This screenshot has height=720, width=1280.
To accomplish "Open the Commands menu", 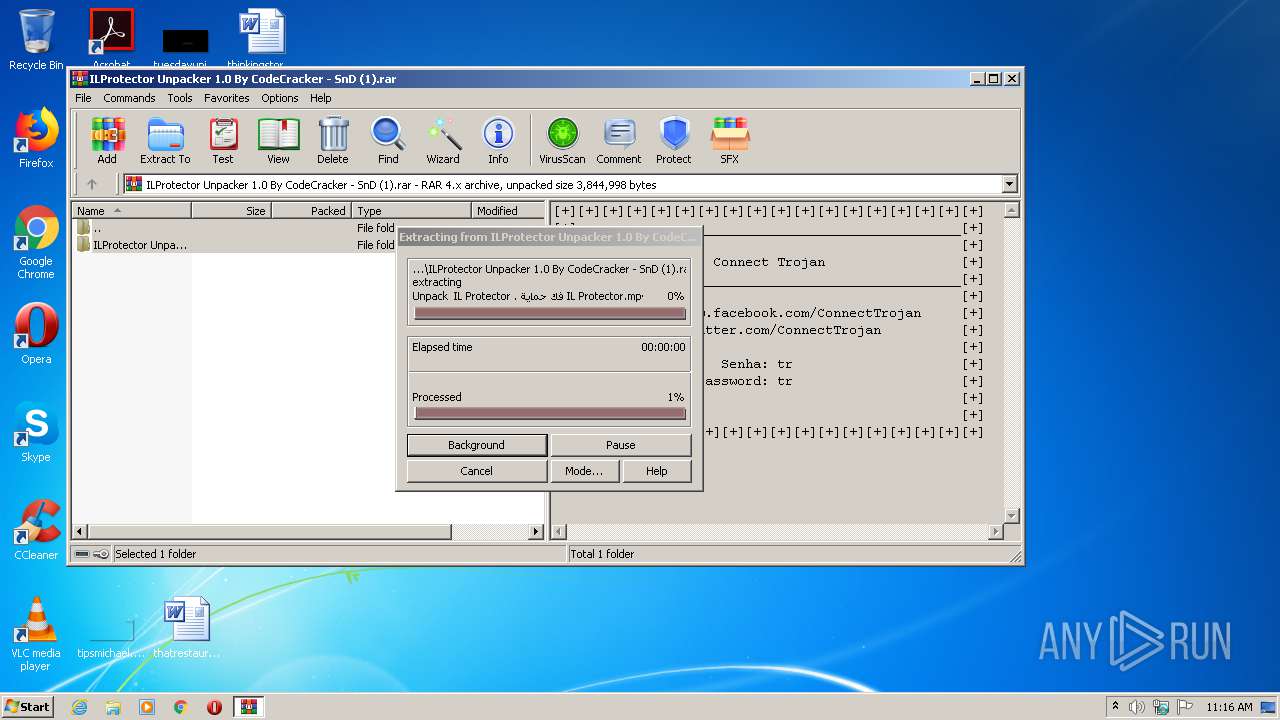I will click(129, 98).
